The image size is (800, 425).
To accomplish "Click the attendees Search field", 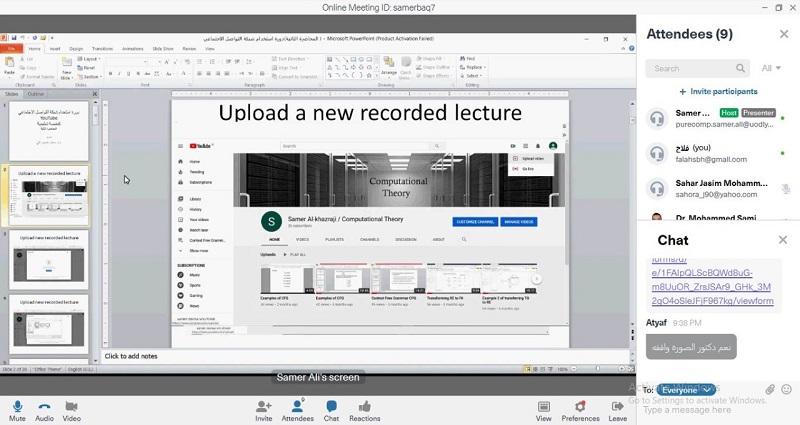I will pos(697,68).
